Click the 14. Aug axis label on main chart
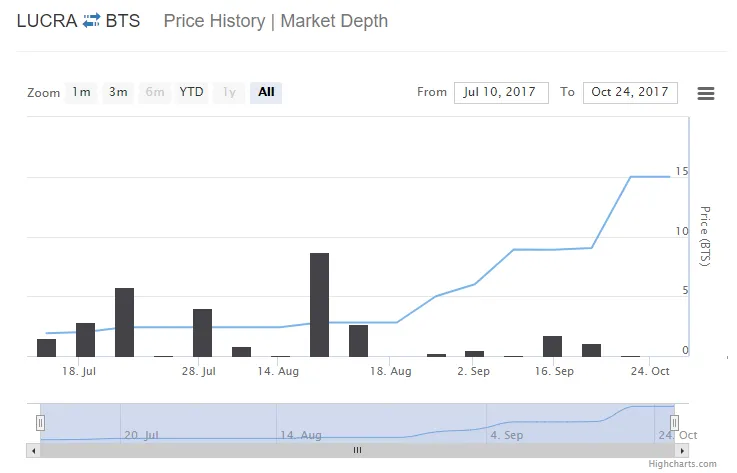The width and height of the screenshot is (737, 473). pyautogui.click(x=278, y=371)
